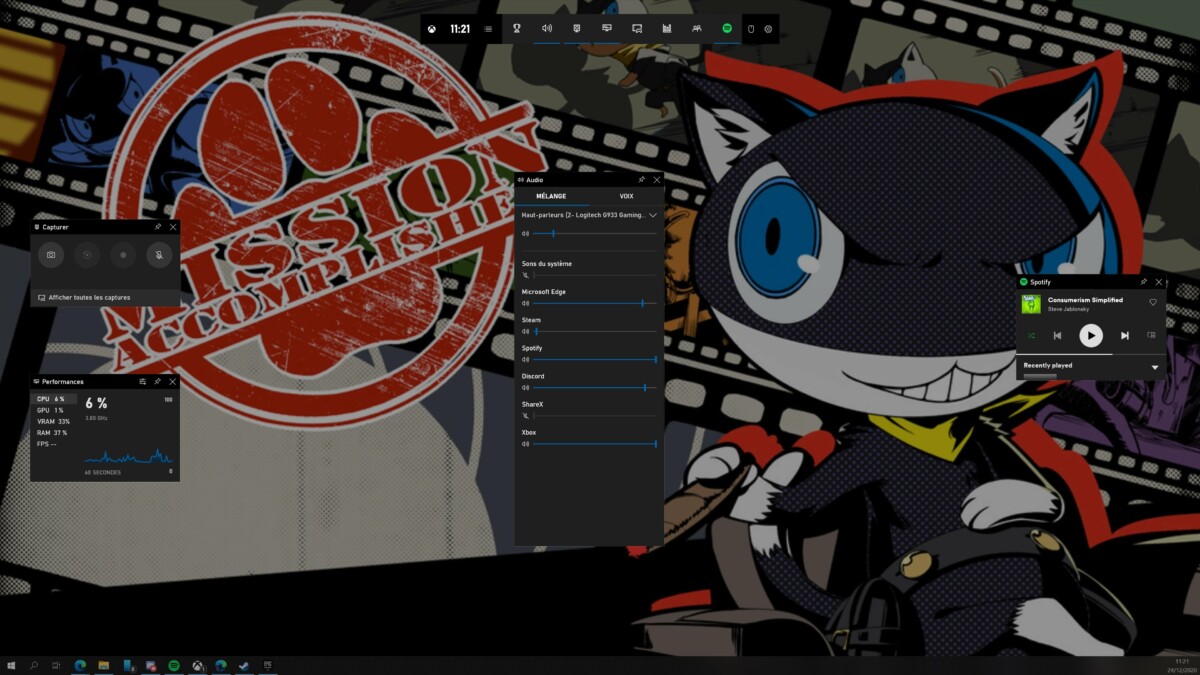This screenshot has height=675, width=1200.
Task: Skip to the previous Spotify track
Action: 1057,336
